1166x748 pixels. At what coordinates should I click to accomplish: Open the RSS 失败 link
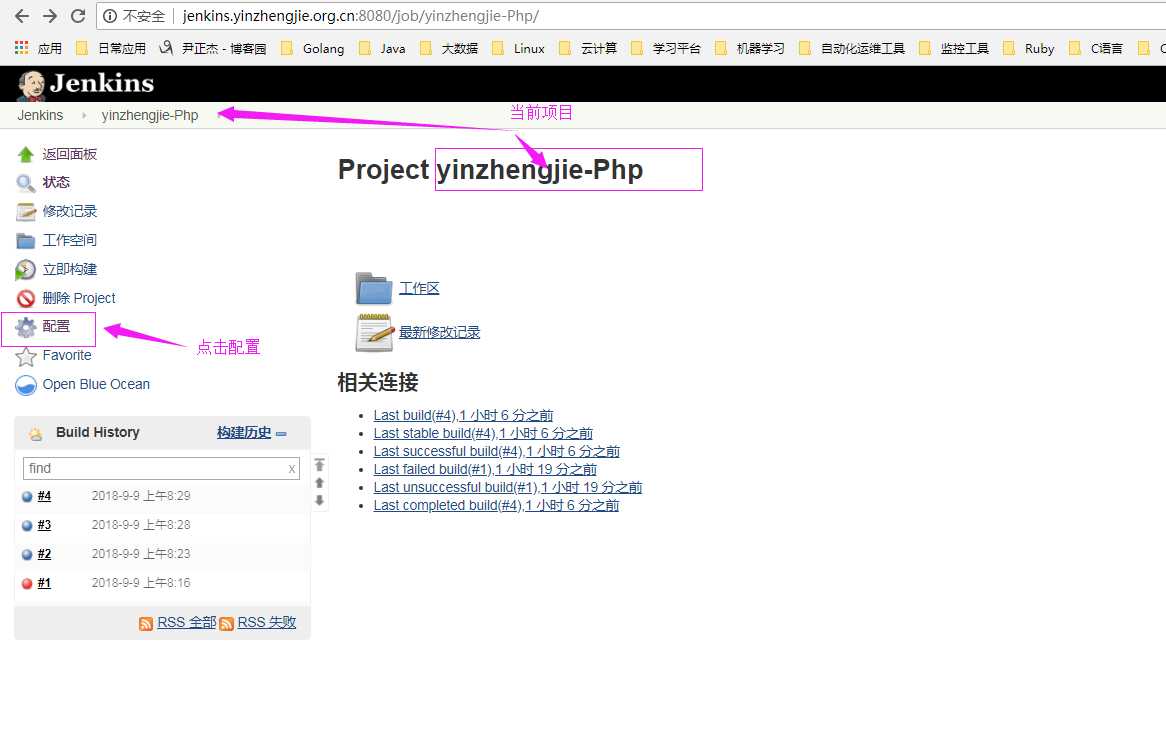[267, 622]
